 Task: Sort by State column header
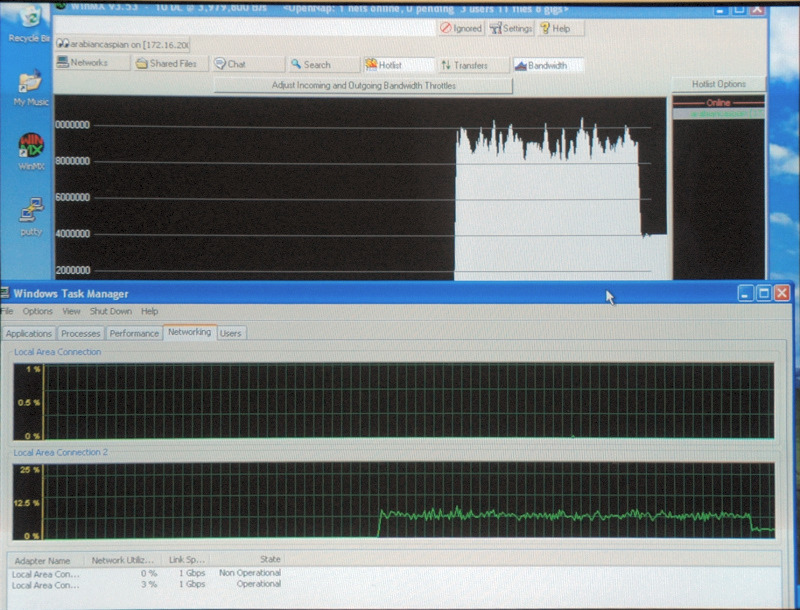[248, 560]
